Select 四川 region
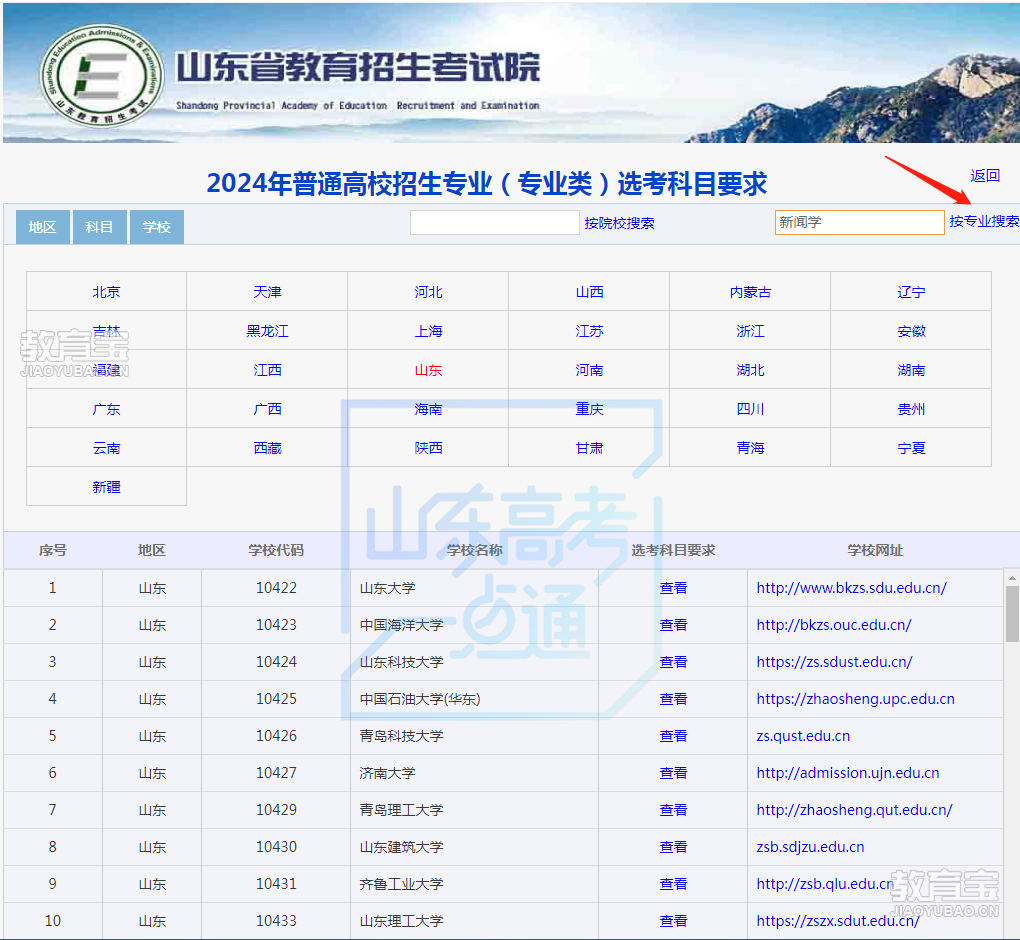1020x940 pixels. click(750, 409)
